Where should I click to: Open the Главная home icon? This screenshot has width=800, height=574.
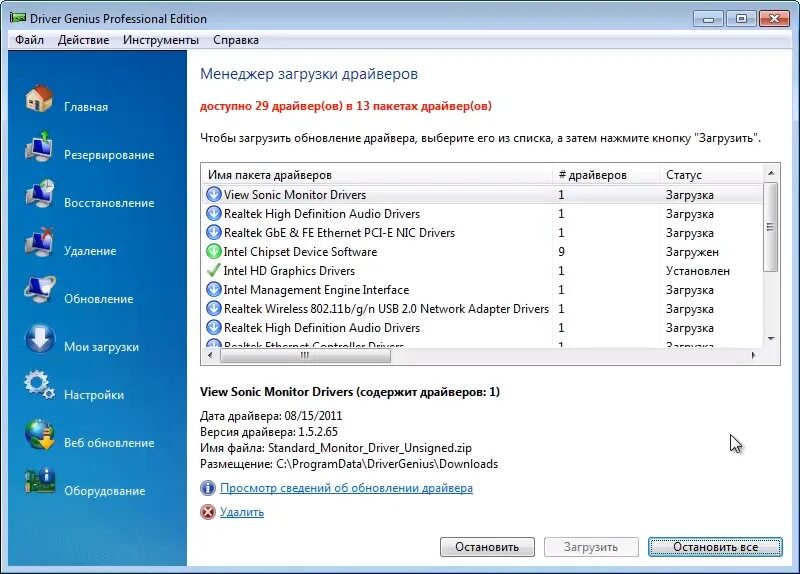click(39, 98)
